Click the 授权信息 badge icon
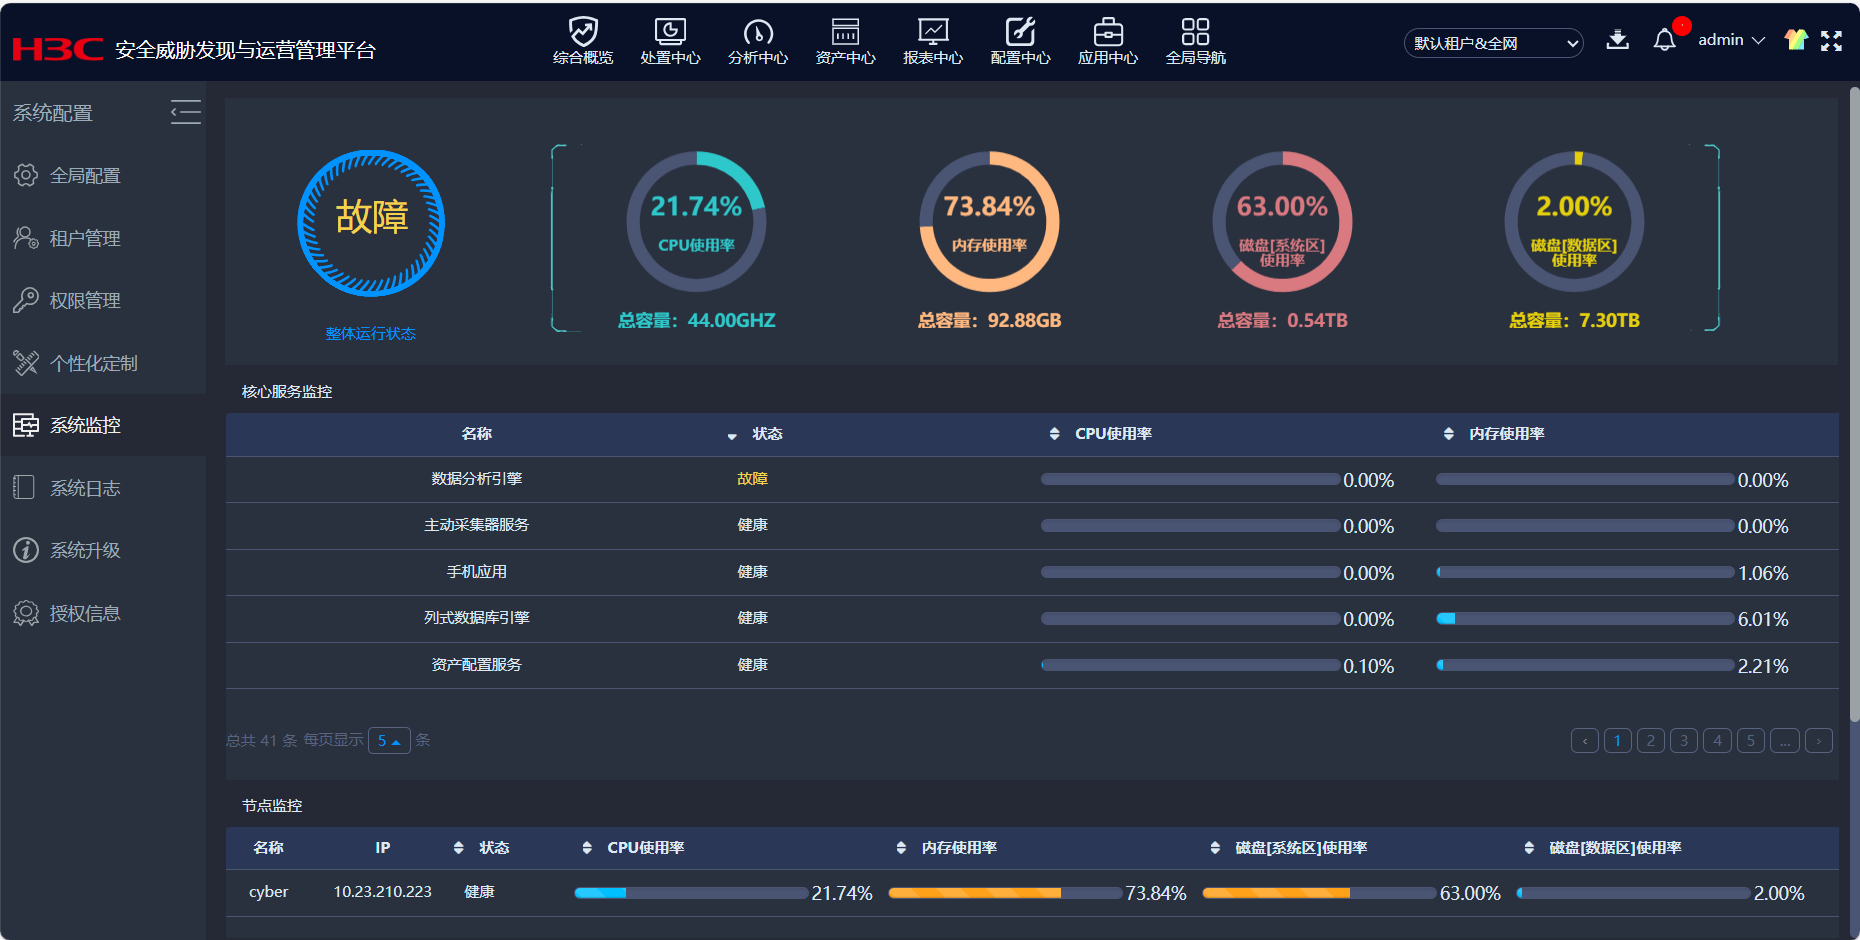Viewport: 1860px width, 940px height. (x=26, y=613)
